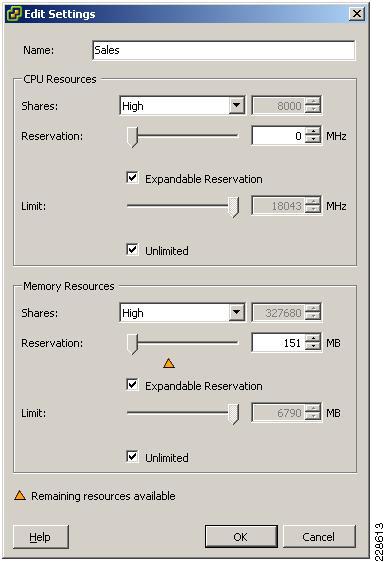Screen dimensions: 384x562
Task: Increase memory reservation MB with up arrow
Action: tap(313, 338)
